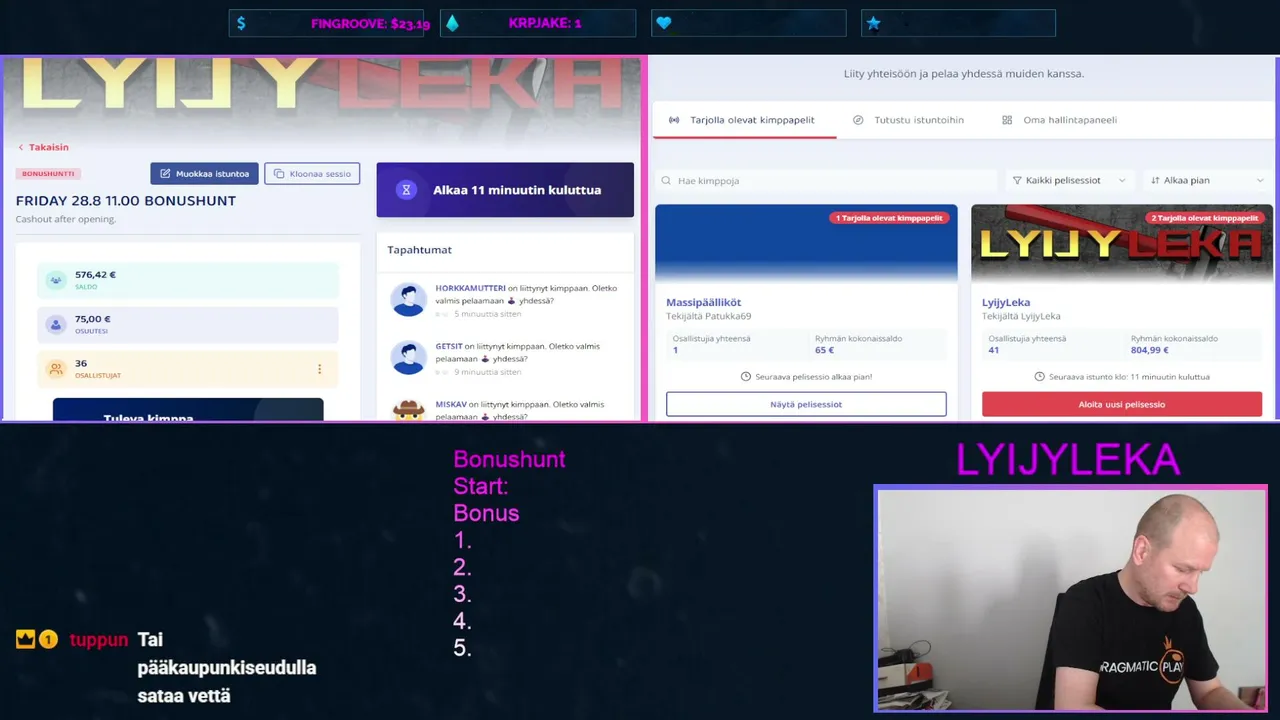Click the clock icon on LyijyLeka card
Viewport: 1280px width, 720px height.
[x=1040, y=377]
